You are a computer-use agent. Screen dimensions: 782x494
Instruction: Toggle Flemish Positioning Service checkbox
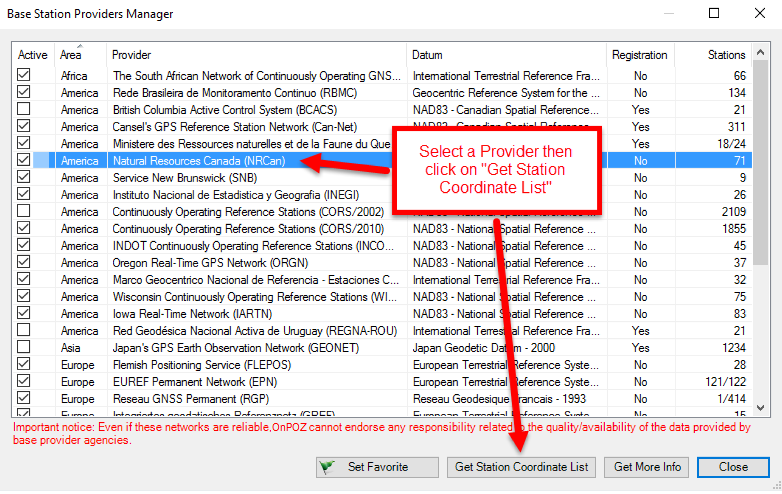point(23,364)
